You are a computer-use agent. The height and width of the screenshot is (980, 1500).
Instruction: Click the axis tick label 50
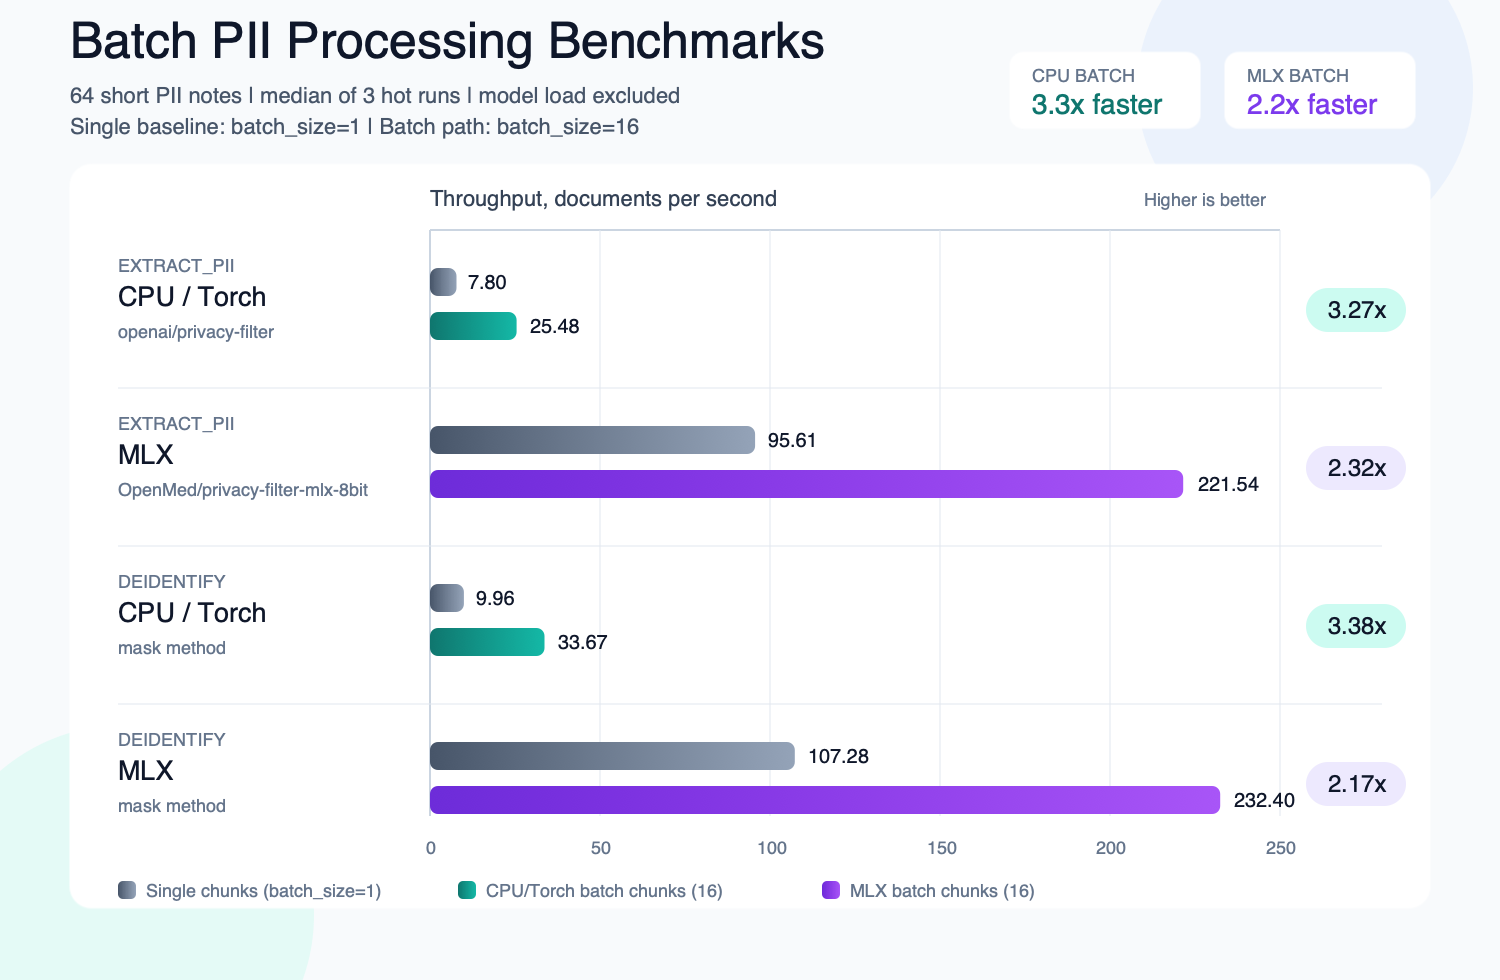click(x=600, y=848)
